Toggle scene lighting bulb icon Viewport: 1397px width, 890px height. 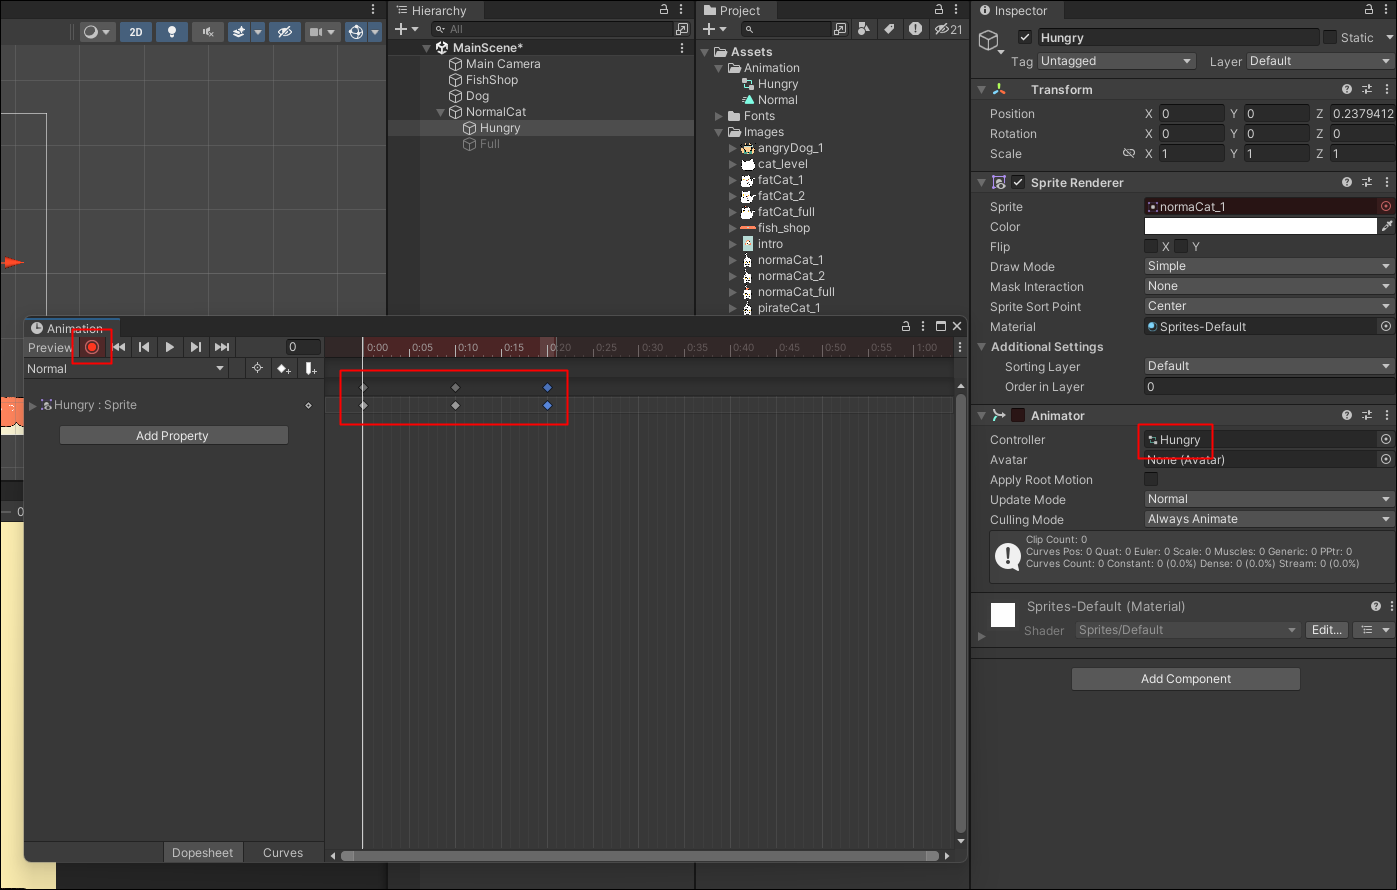pyautogui.click(x=172, y=32)
